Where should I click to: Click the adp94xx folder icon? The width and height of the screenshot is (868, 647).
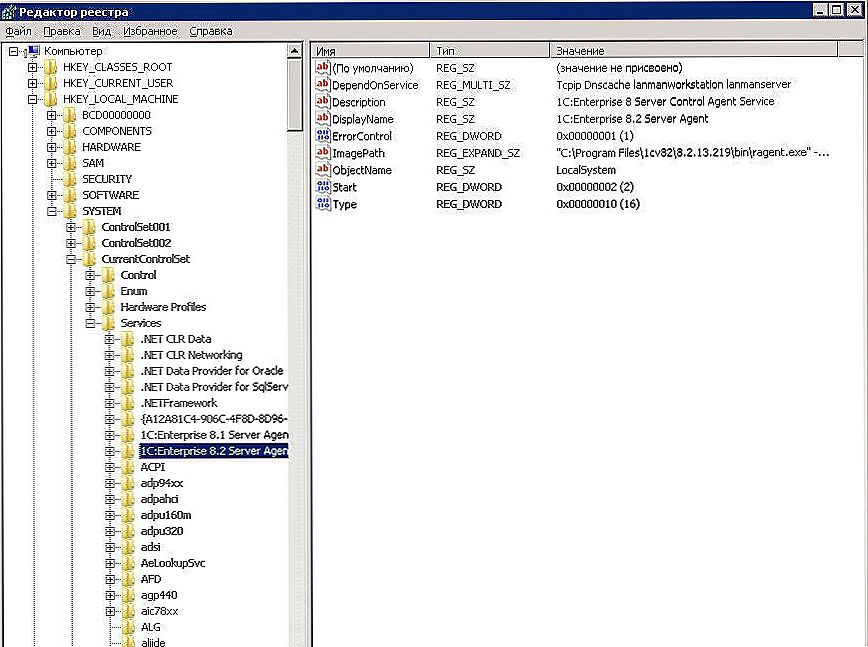128,484
